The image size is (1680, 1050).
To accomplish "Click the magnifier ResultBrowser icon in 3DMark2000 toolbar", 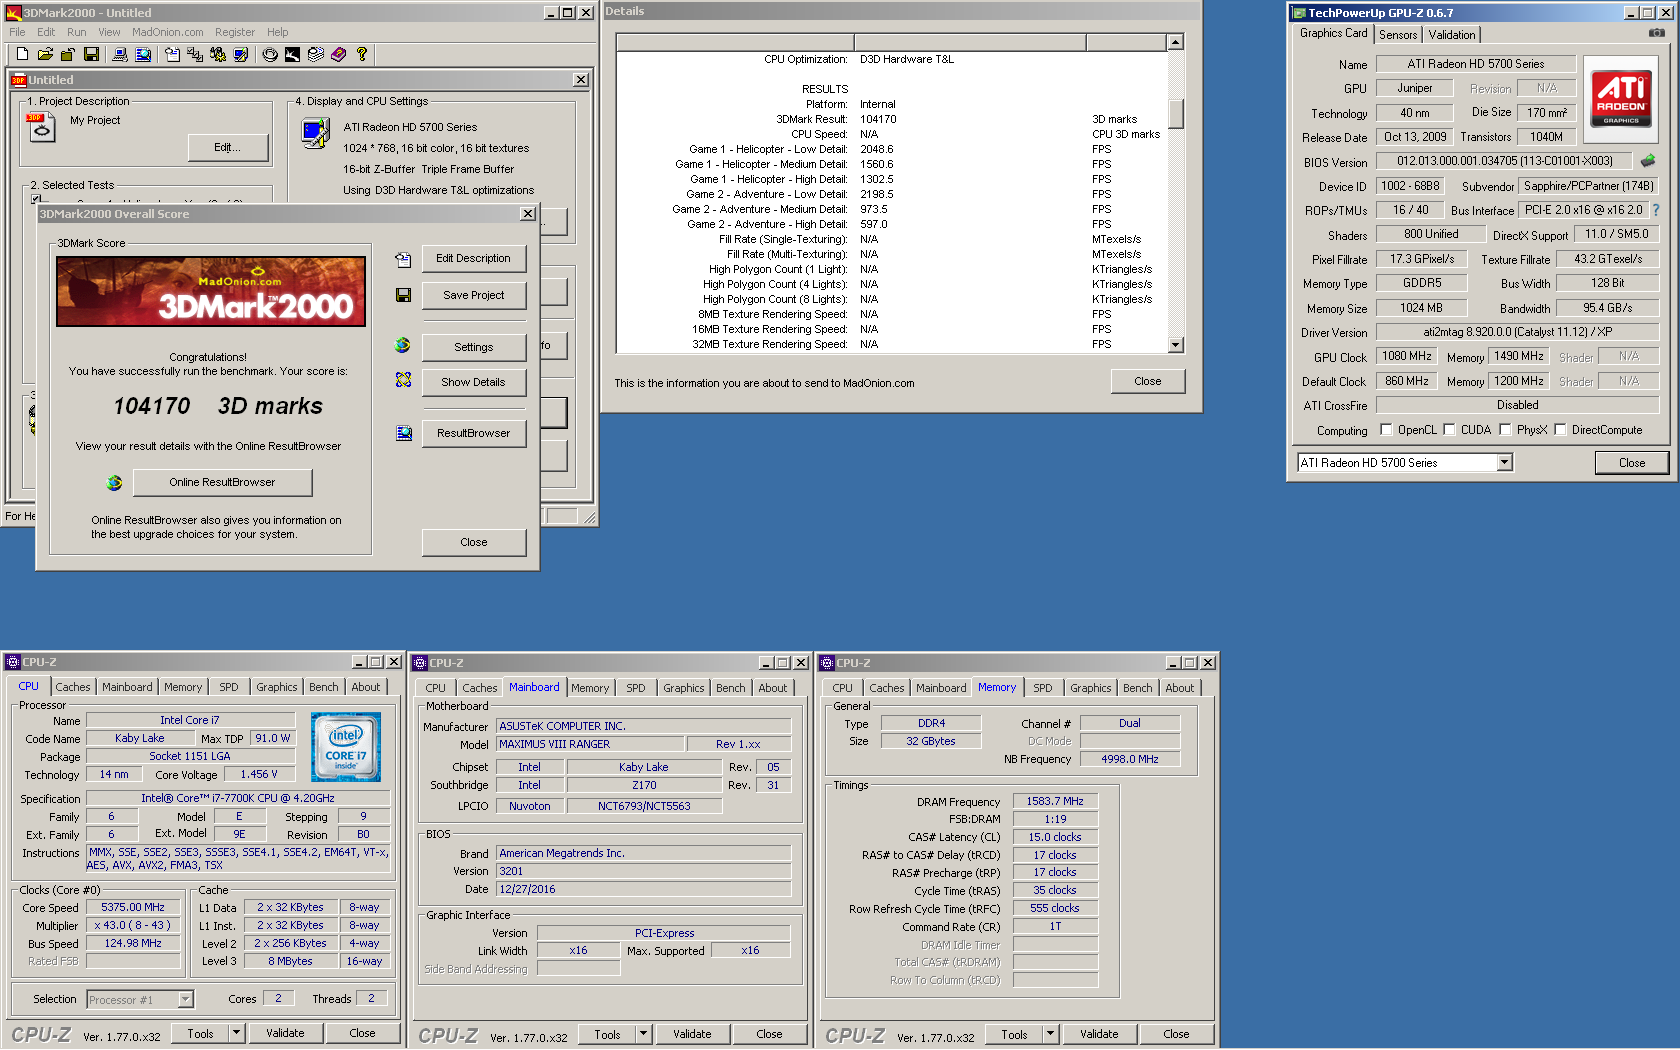I will [x=143, y=54].
